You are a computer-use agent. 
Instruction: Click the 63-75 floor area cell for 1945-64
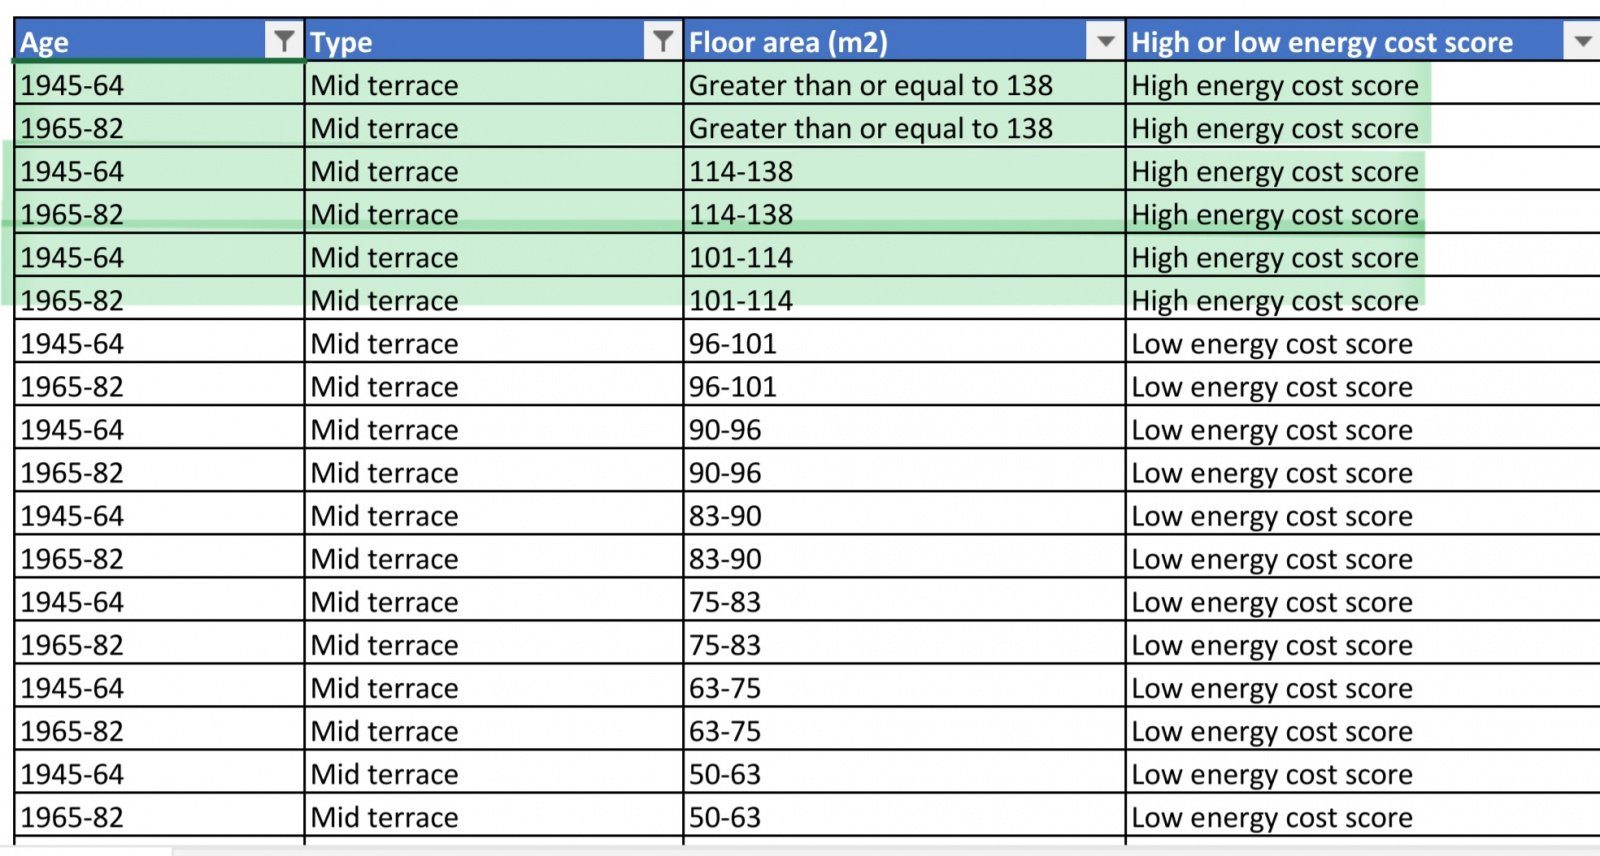click(x=725, y=688)
